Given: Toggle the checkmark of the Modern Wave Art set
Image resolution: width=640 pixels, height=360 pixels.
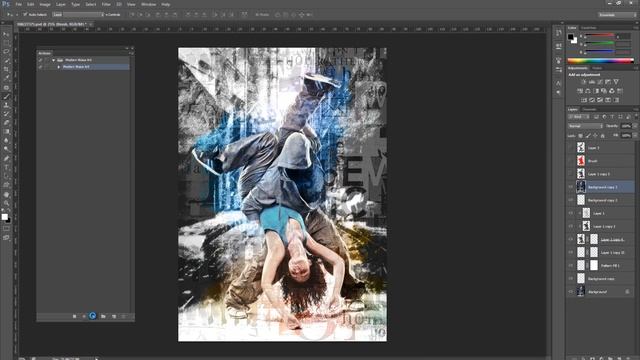Looking at the screenshot, I should (40, 60).
